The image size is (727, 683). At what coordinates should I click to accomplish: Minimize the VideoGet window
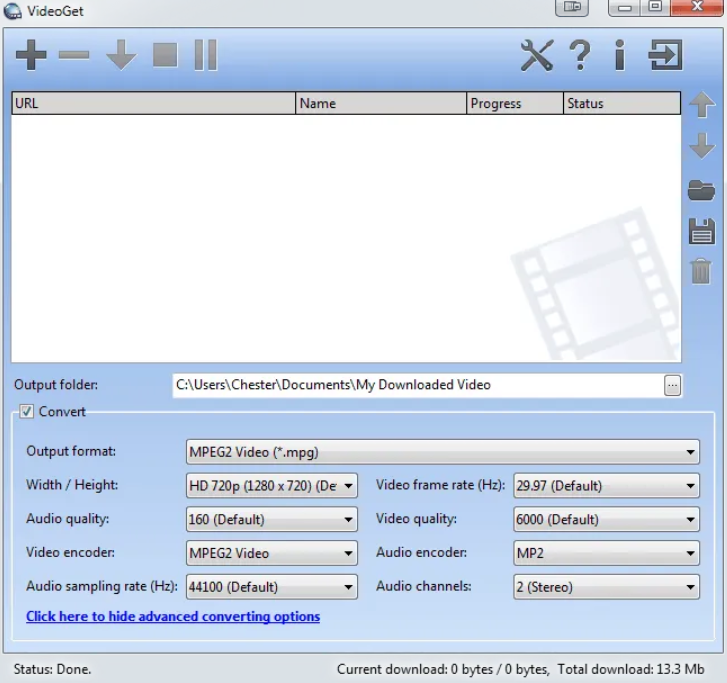click(x=625, y=7)
